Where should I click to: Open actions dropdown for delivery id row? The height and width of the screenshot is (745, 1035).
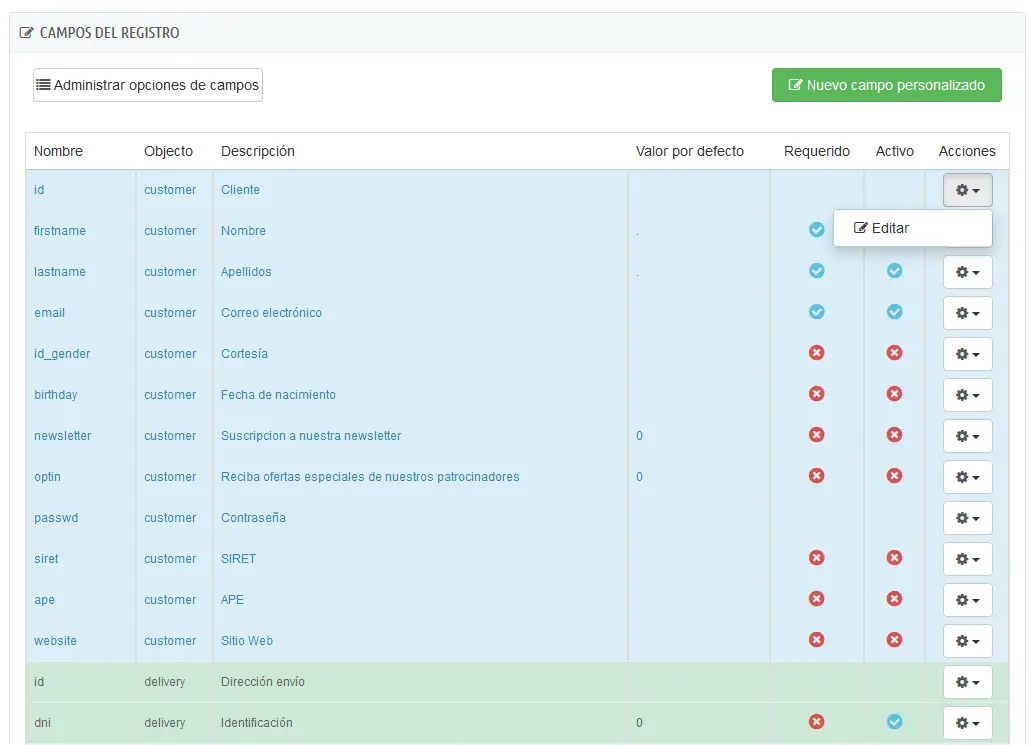pos(967,682)
